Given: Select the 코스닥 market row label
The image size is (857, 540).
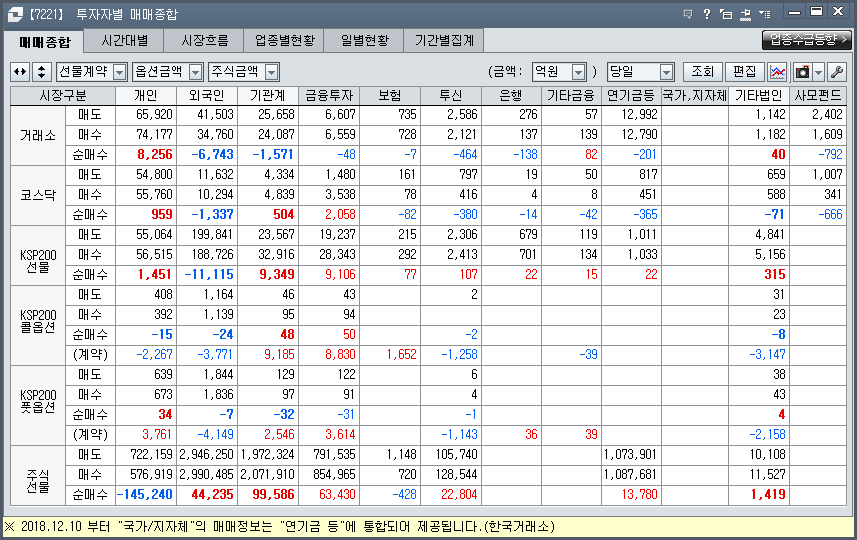Looking at the screenshot, I should 38,195.
